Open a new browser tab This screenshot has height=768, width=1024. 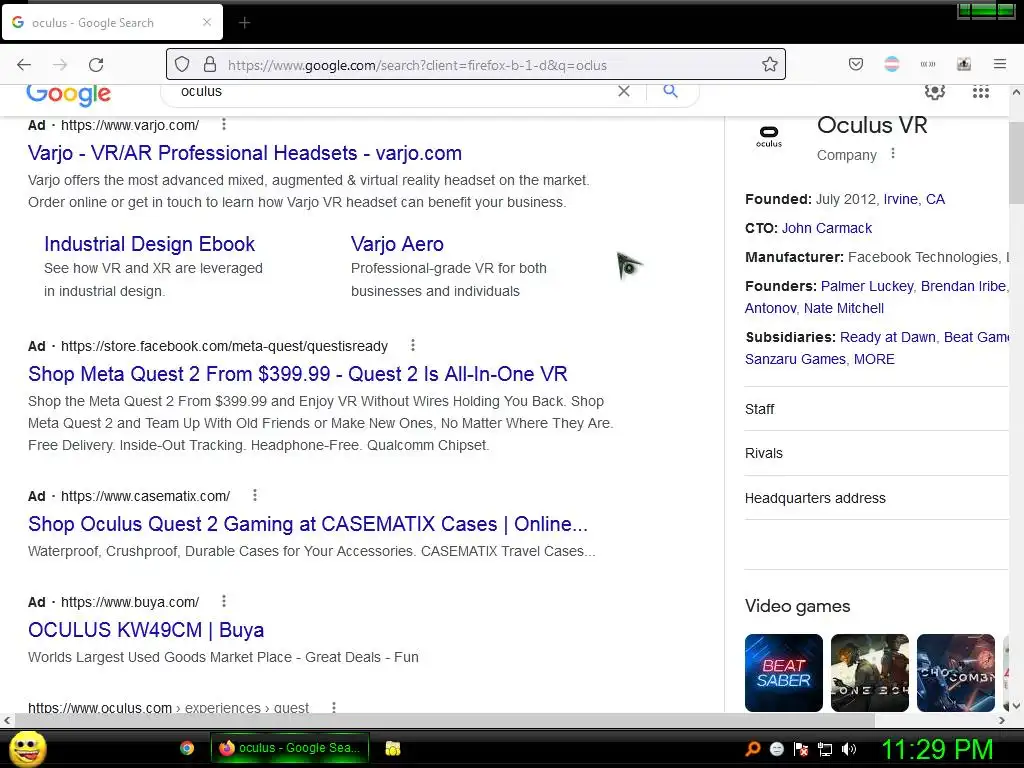pos(244,23)
